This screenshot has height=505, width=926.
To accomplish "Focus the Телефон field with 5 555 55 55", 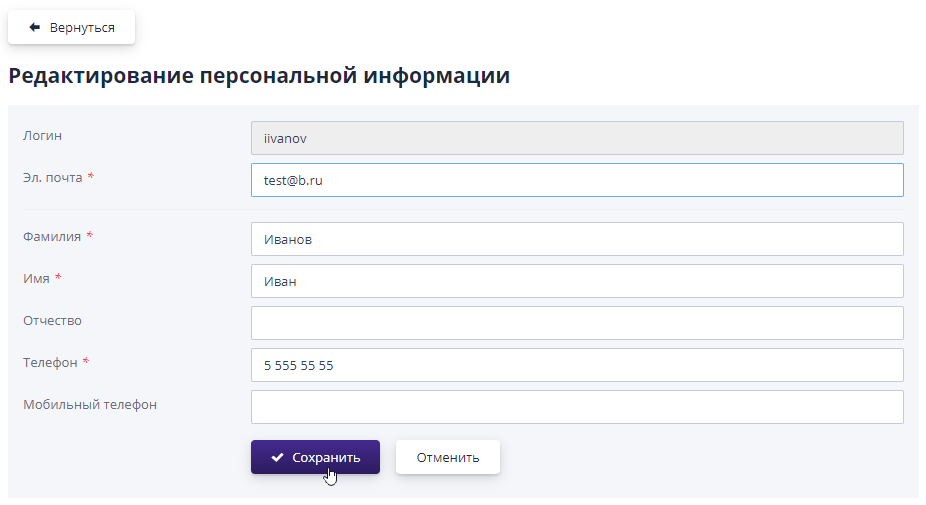I will pyautogui.click(x=577, y=365).
